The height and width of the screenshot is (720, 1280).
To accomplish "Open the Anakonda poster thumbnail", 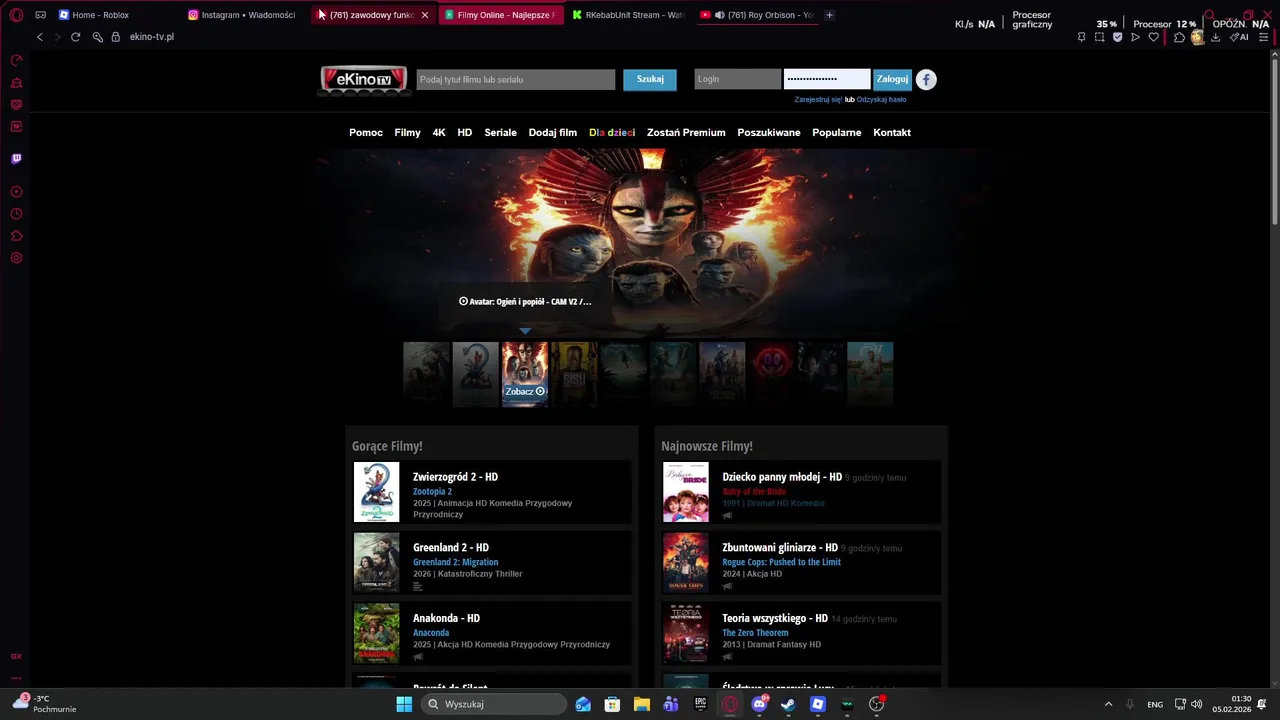I will pos(376,633).
